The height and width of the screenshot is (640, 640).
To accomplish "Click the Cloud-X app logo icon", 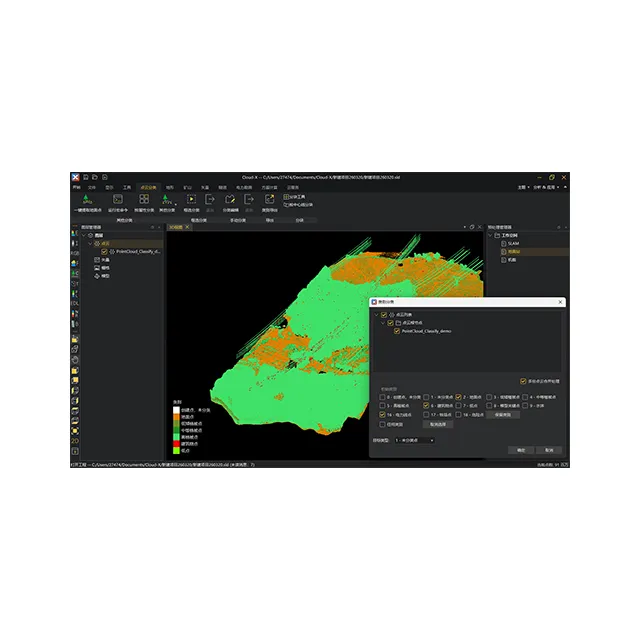I will 76,177.
